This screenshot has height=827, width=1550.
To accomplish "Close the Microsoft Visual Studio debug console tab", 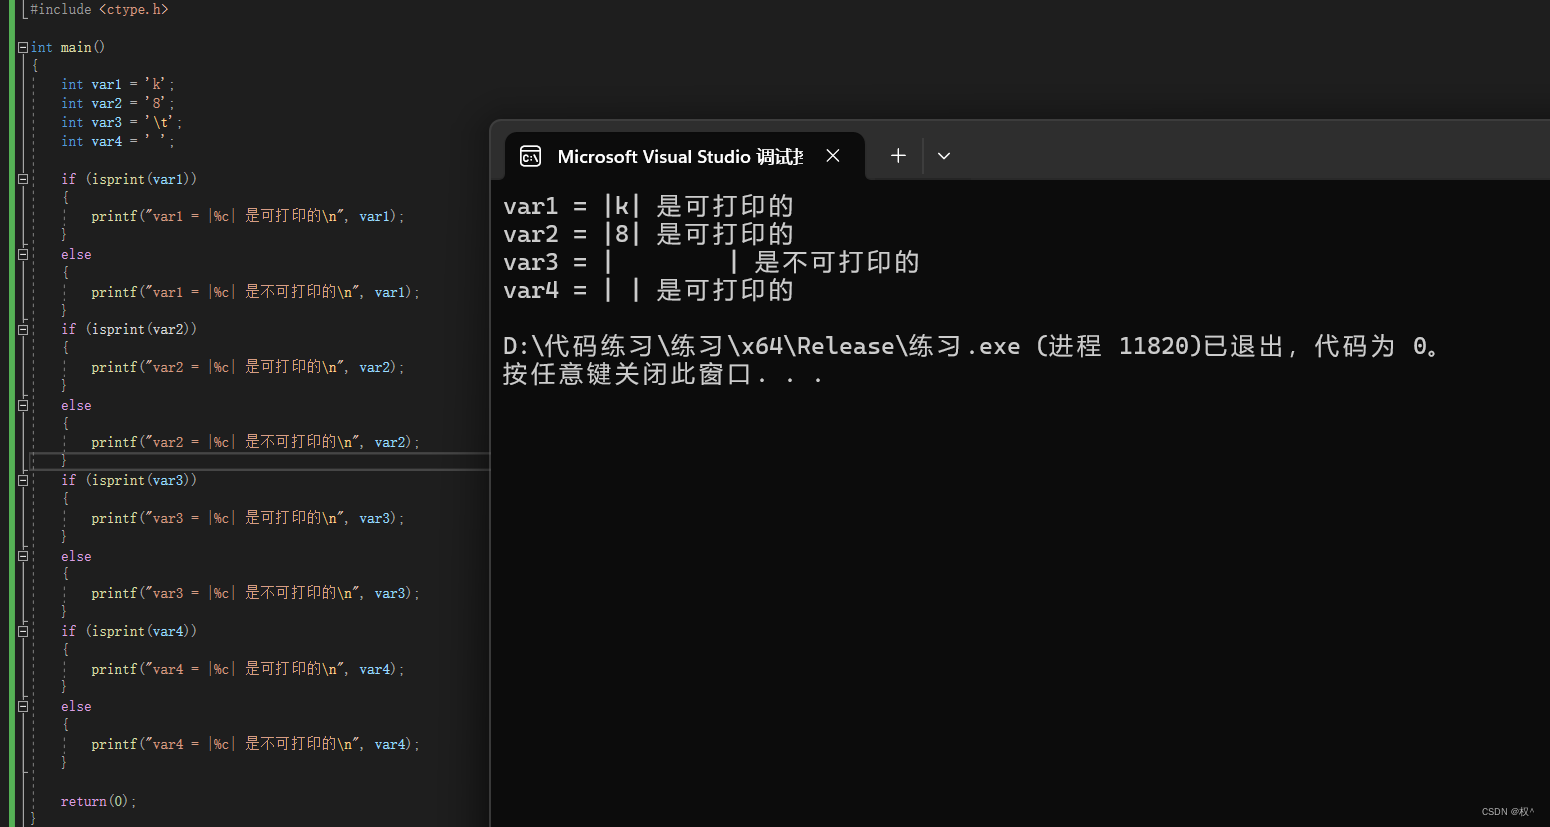I will [x=833, y=156].
